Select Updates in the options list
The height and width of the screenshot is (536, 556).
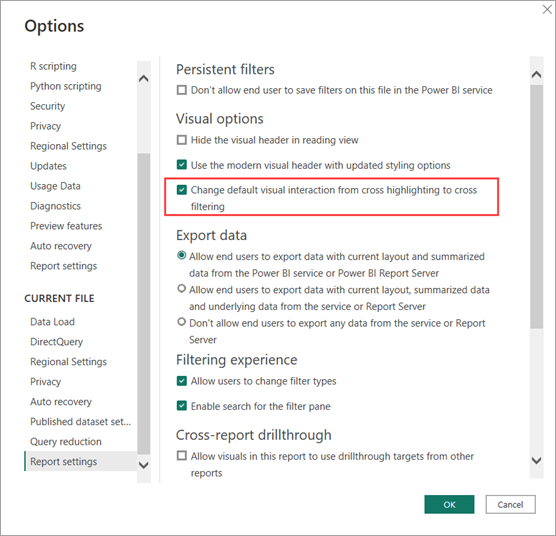coord(48,166)
